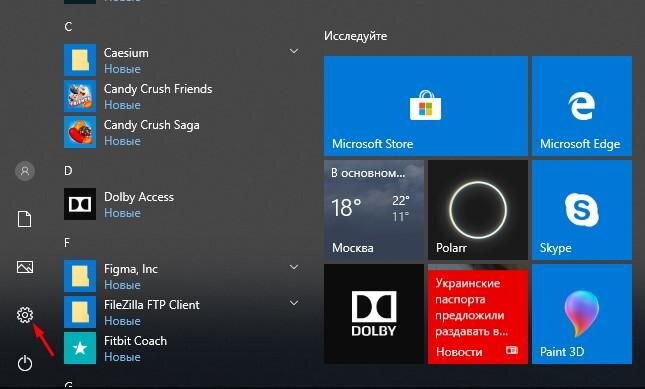Open the Moscow weather tile
The image size is (645, 389).
[x=374, y=210]
